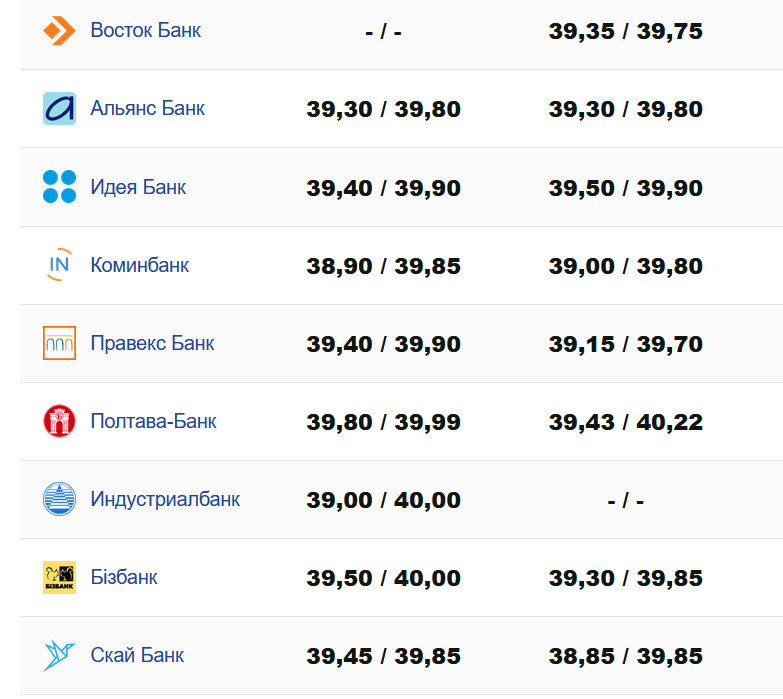Open the Восток Банк link
The height and width of the screenshot is (699, 783).
pos(145,30)
